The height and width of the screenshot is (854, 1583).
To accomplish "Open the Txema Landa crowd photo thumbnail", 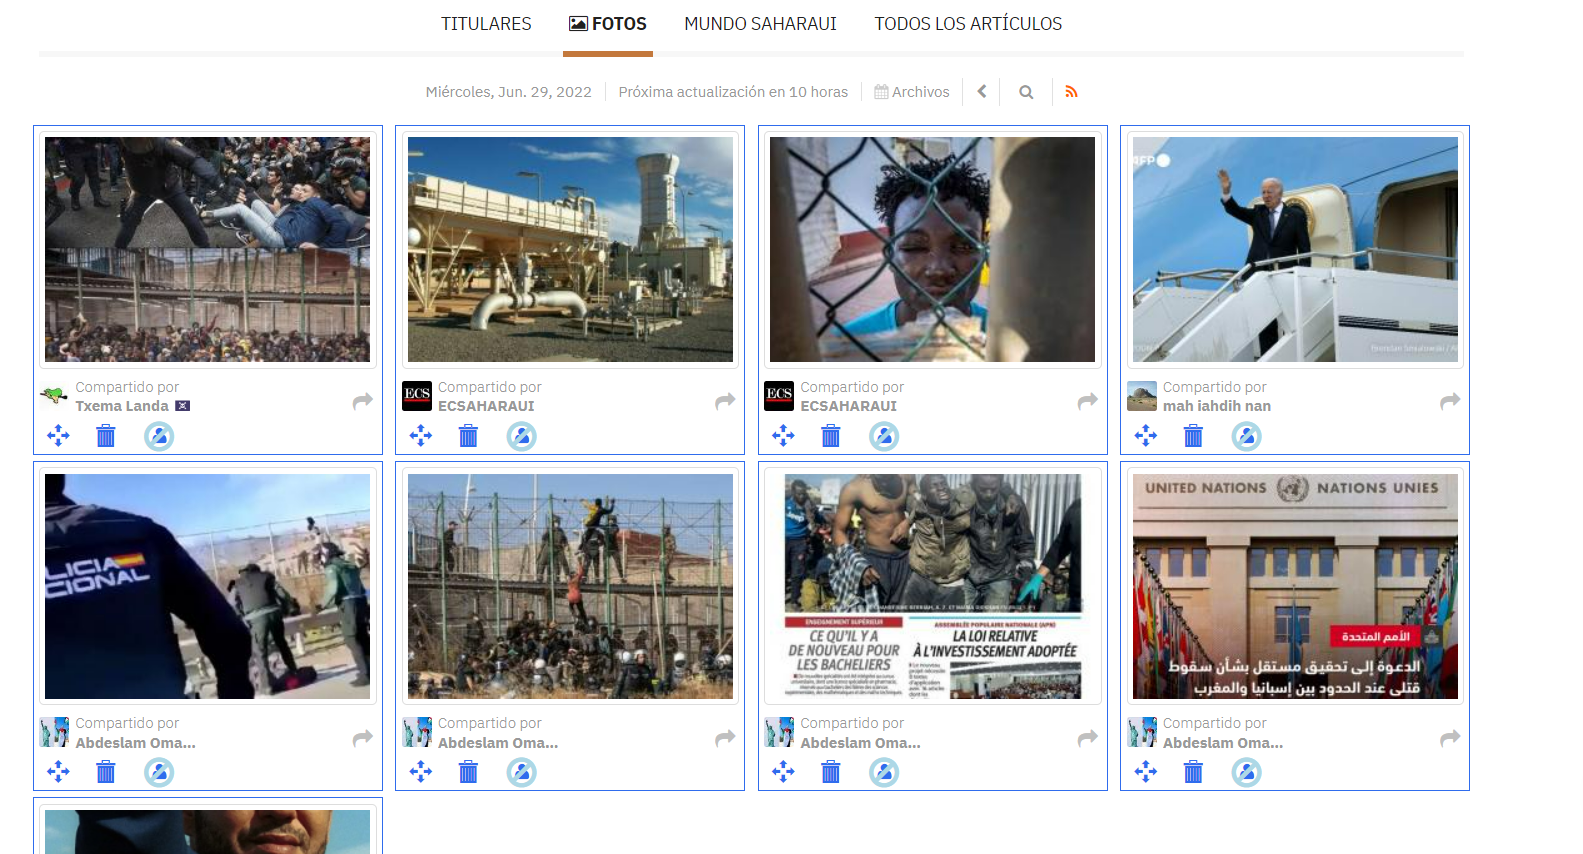I will click(x=208, y=249).
